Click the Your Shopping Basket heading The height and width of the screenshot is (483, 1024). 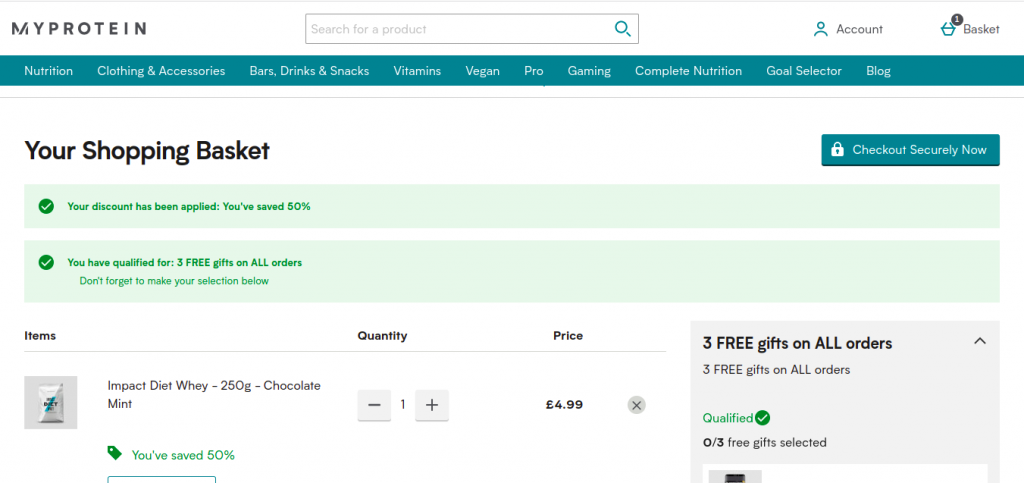(x=147, y=151)
